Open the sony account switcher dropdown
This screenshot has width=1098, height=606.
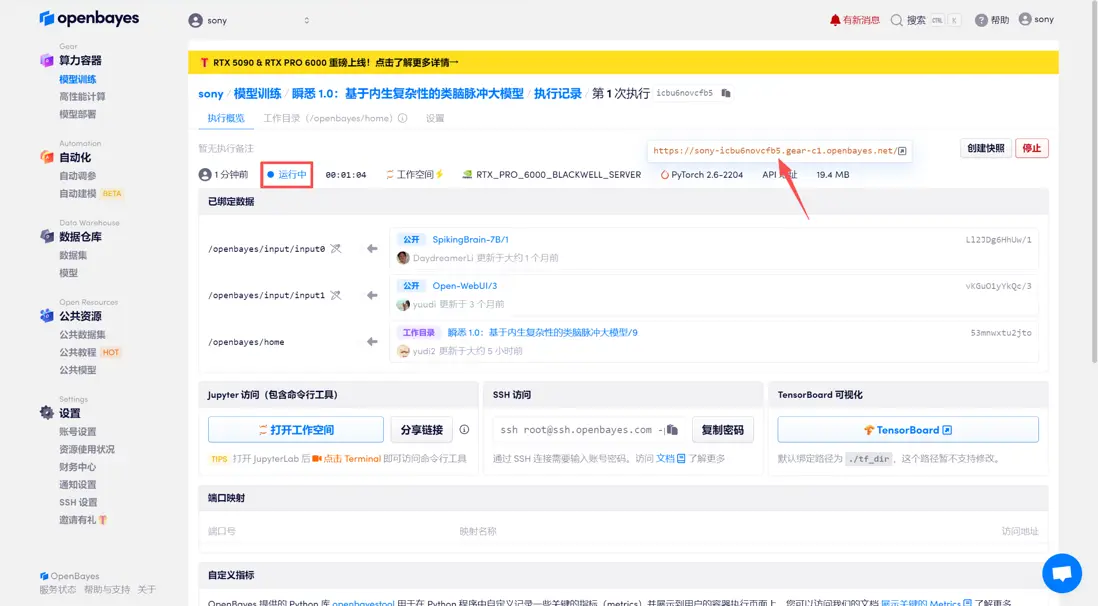pos(249,20)
